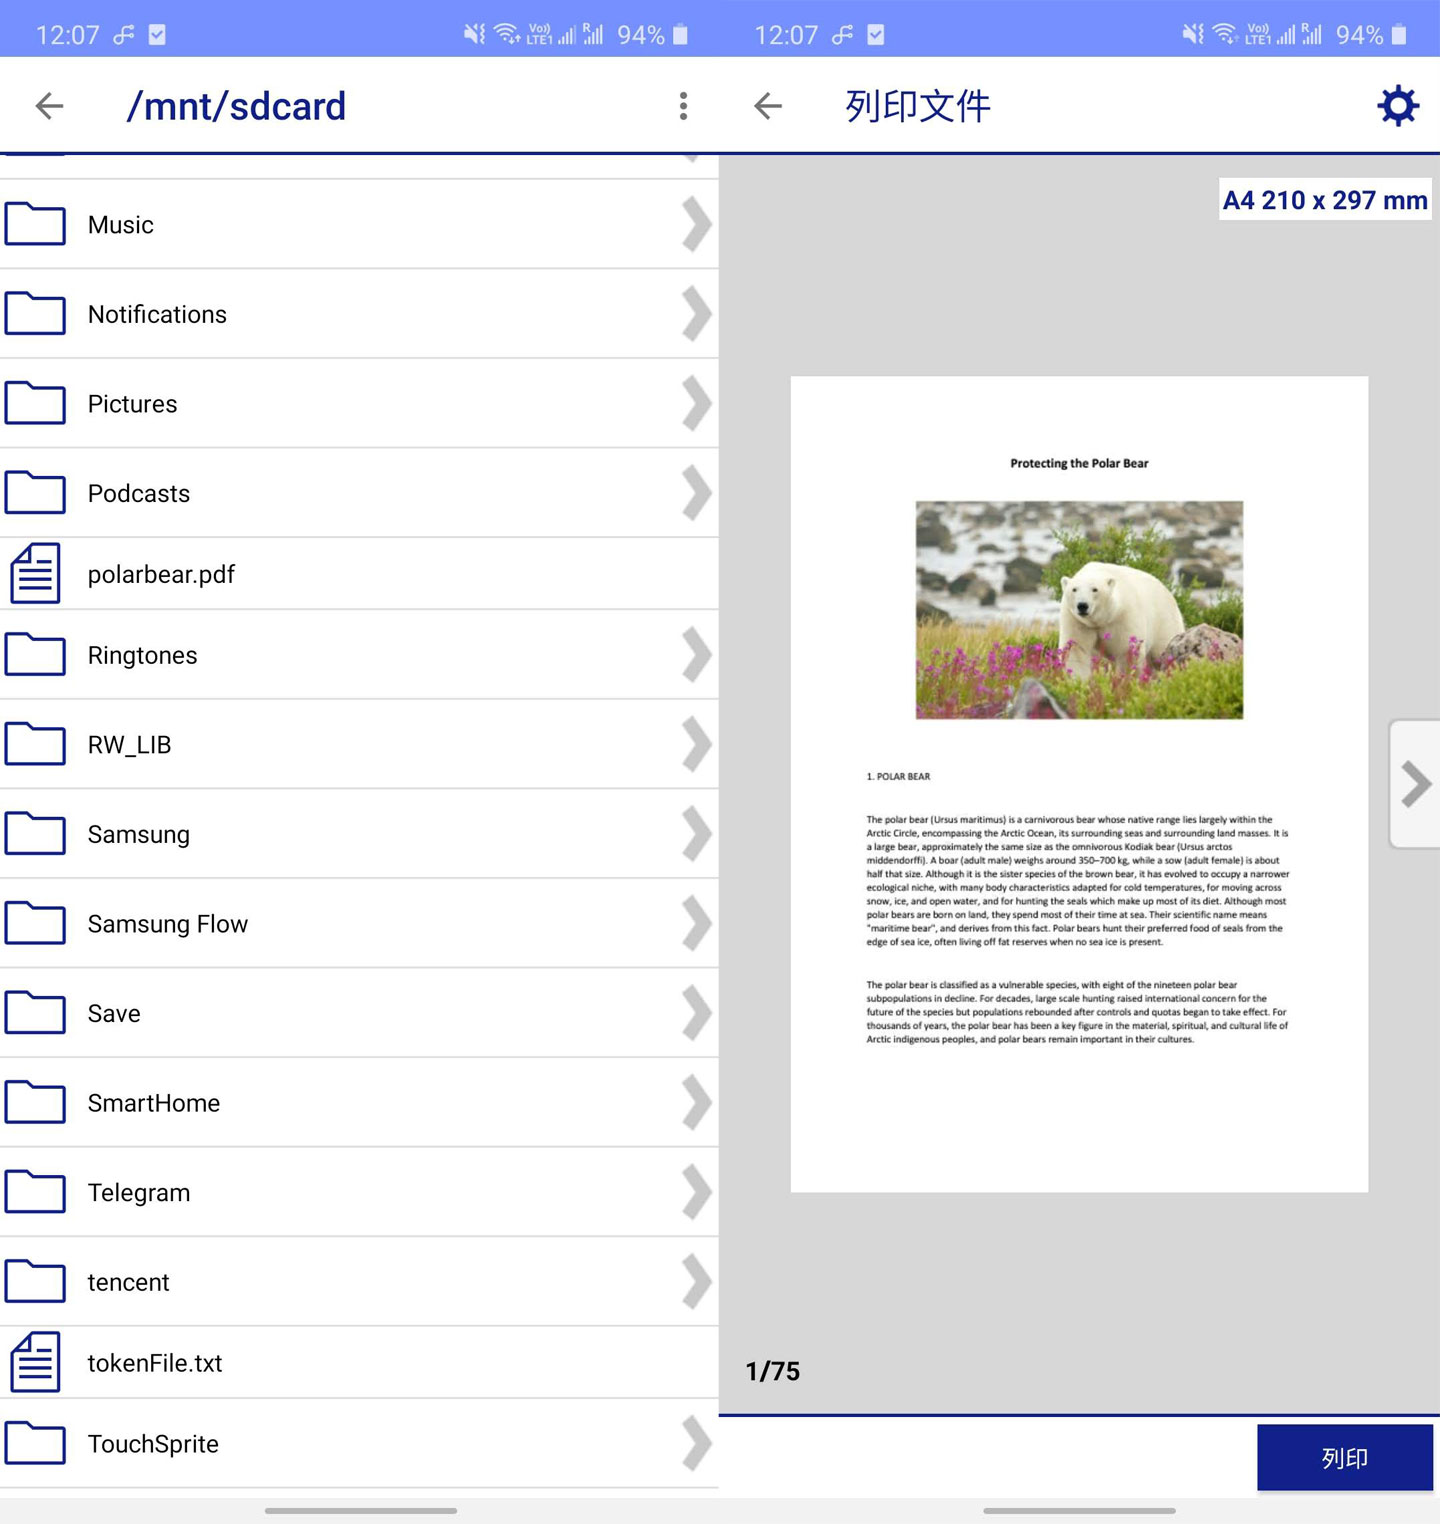Open the Podcasts folder name

coord(139,493)
